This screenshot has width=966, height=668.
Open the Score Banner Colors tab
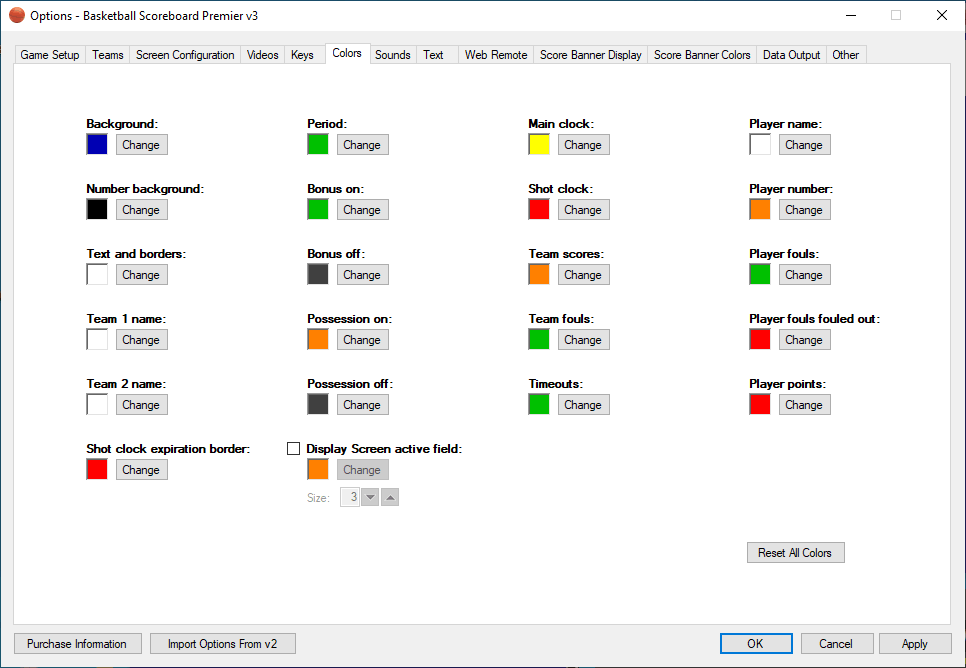(702, 55)
